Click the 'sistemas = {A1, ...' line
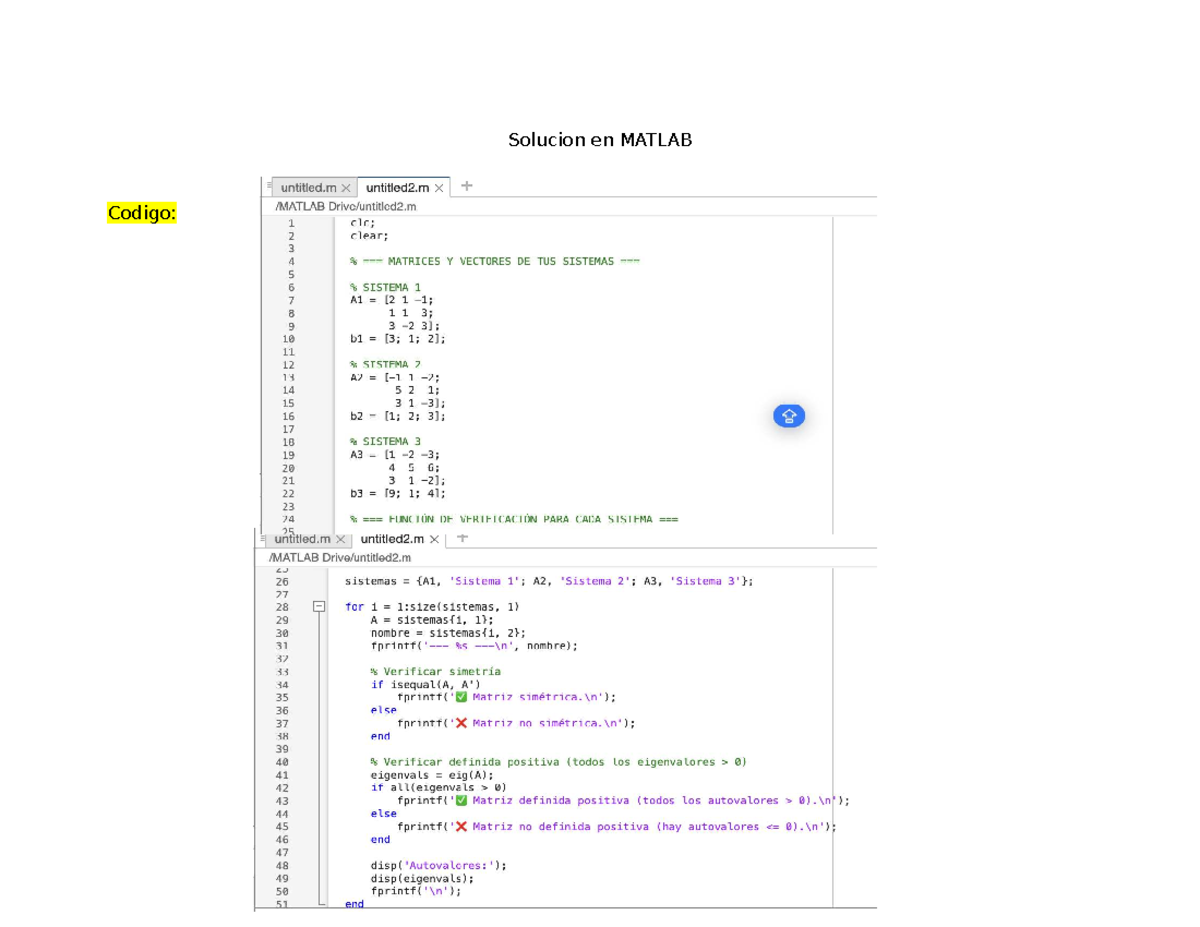1200x927 pixels. 550,581
